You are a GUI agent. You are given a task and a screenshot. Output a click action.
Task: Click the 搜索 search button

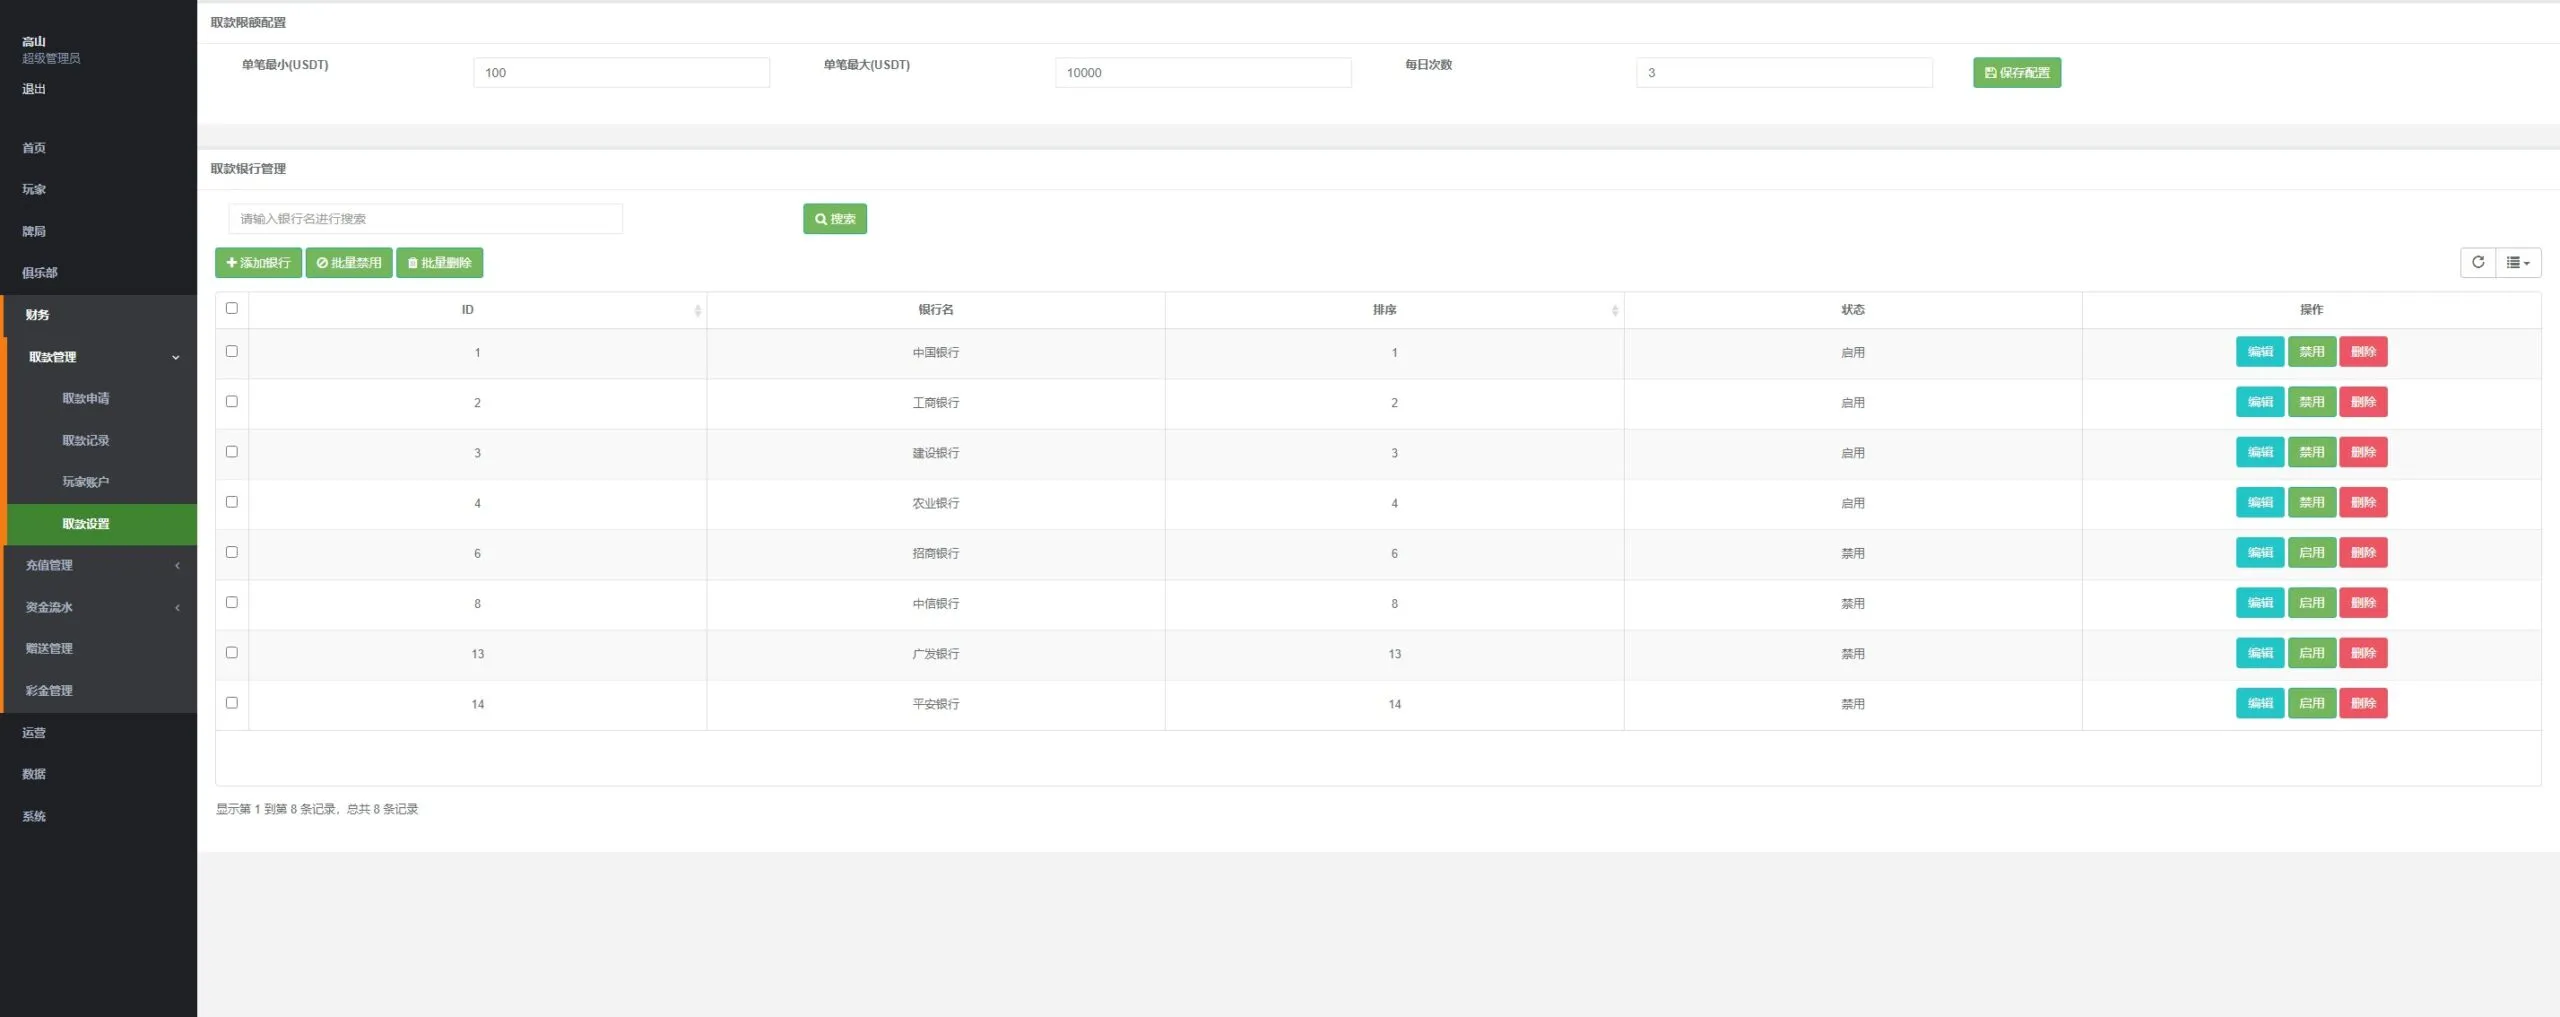[835, 219]
